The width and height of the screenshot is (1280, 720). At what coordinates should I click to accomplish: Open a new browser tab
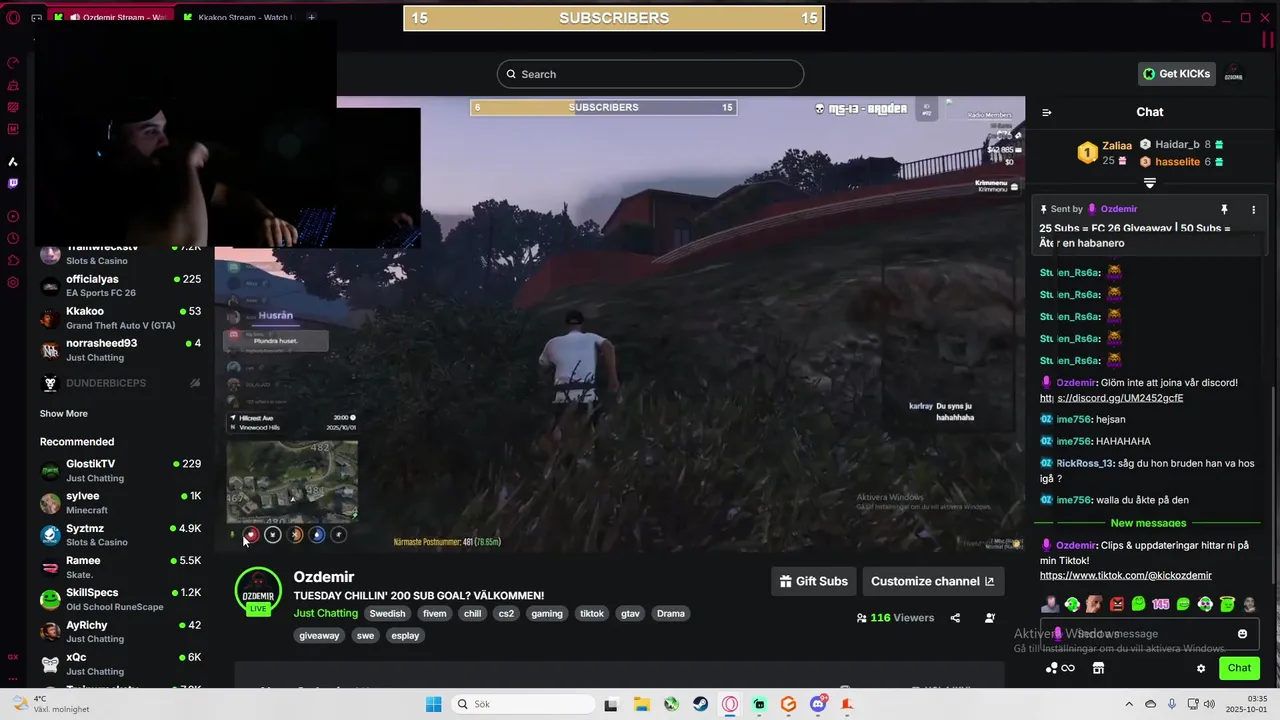pyautogui.click(x=311, y=17)
